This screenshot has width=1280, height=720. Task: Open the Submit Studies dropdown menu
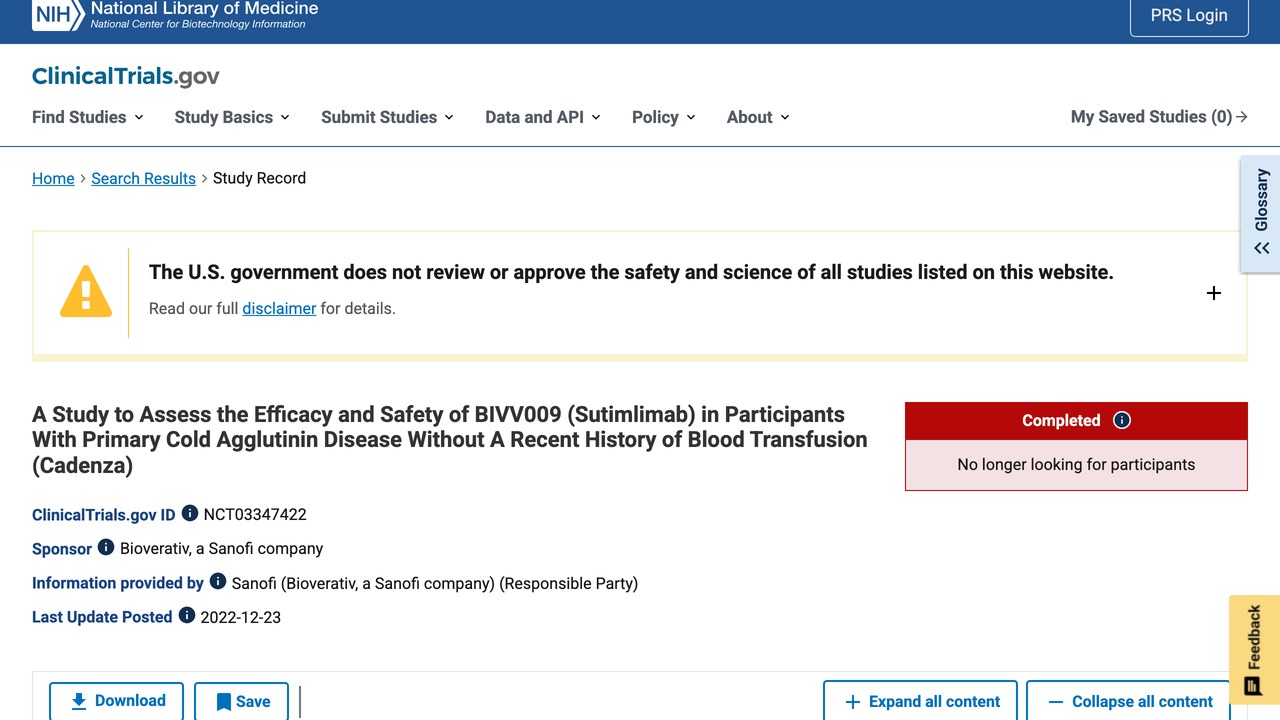(388, 117)
